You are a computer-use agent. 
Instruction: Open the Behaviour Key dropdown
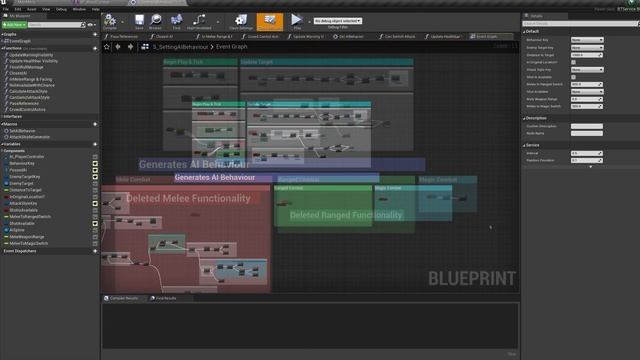[587, 40]
